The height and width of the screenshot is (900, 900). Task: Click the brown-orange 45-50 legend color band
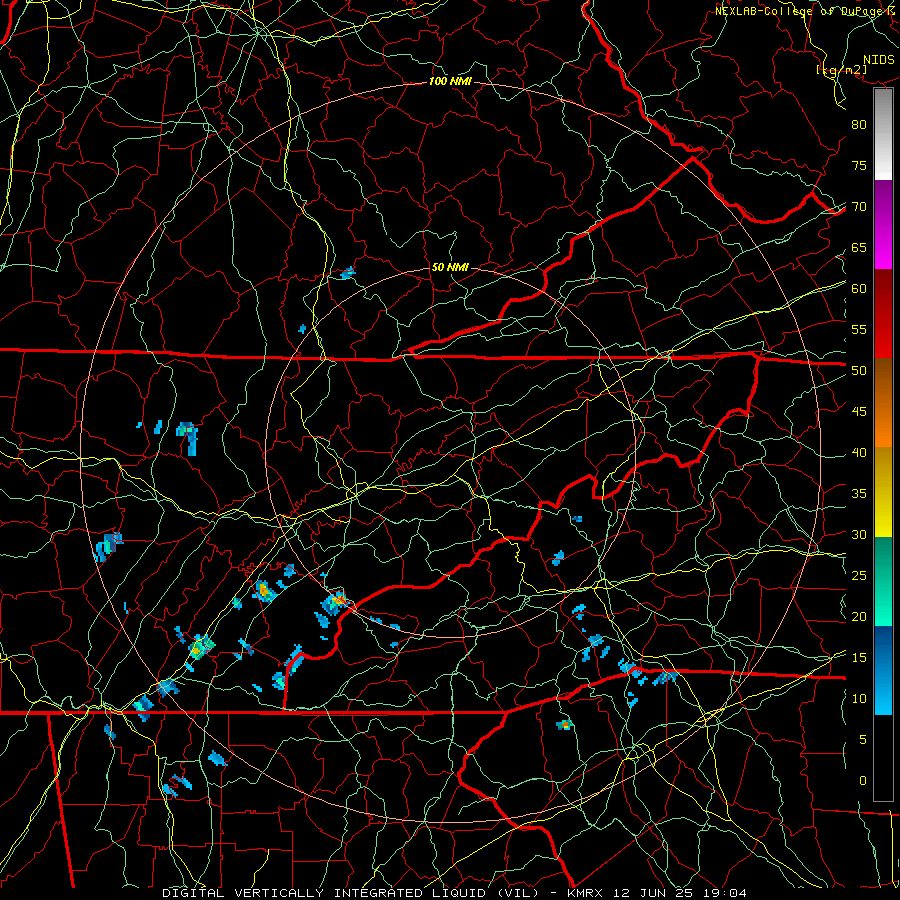tap(883, 403)
